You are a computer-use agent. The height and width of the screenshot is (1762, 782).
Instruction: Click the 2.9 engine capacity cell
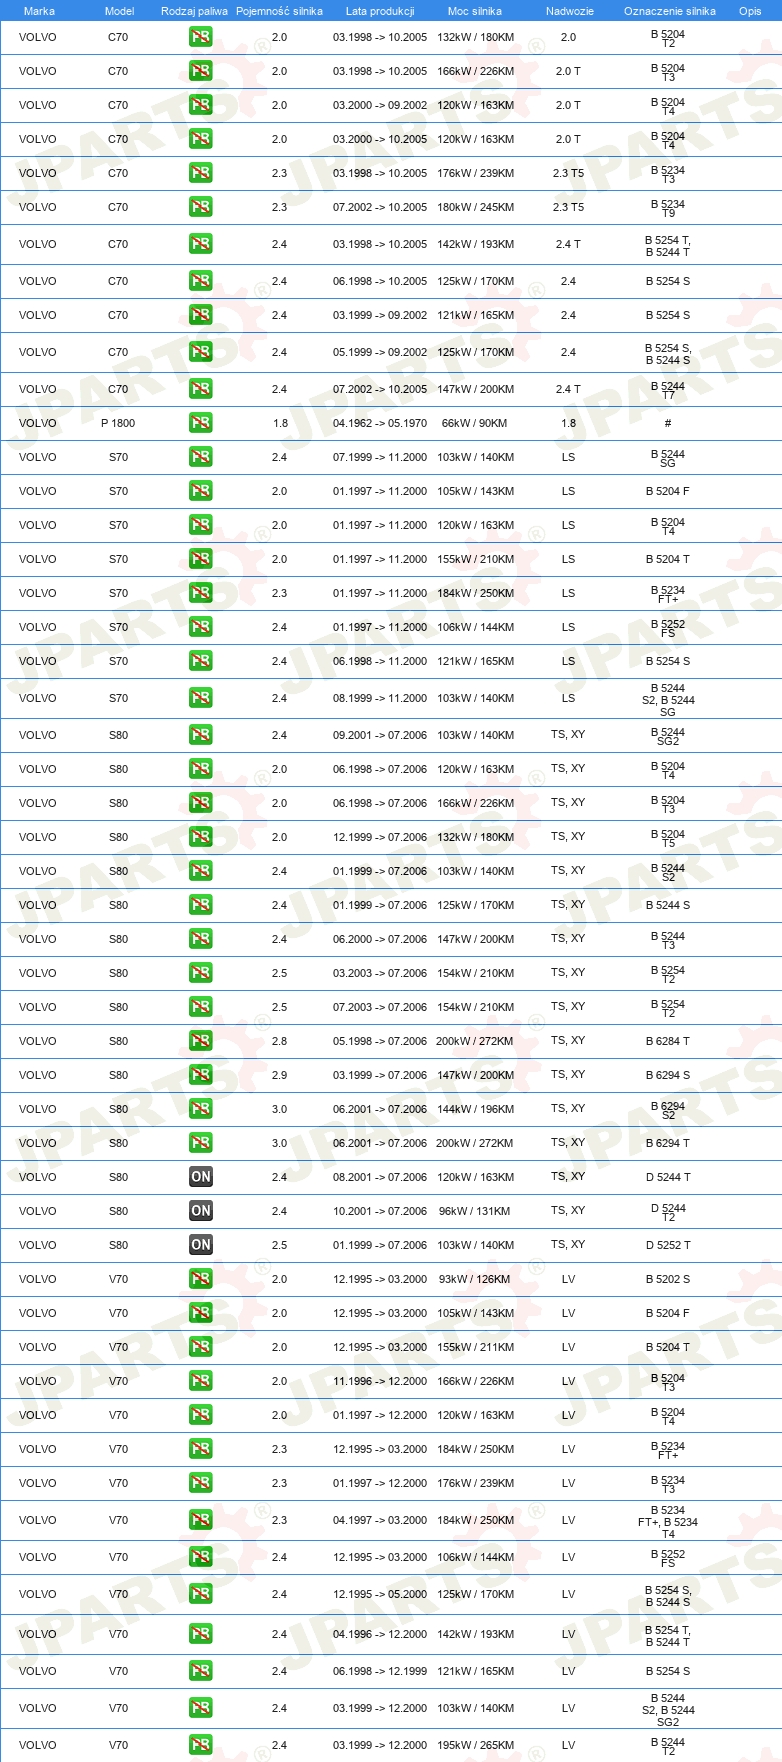[x=280, y=1075]
